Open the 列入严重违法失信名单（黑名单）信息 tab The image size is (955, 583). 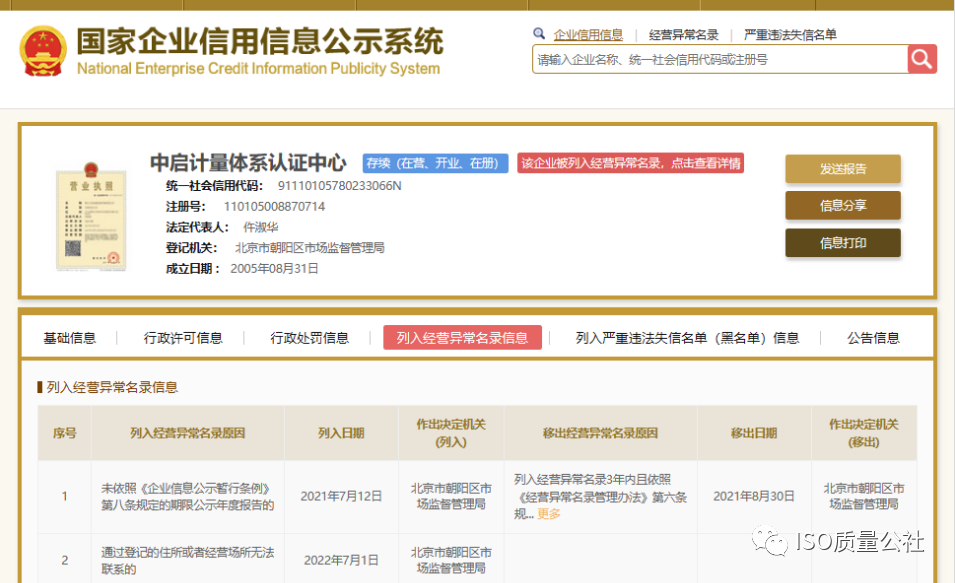[x=684, y=337]
